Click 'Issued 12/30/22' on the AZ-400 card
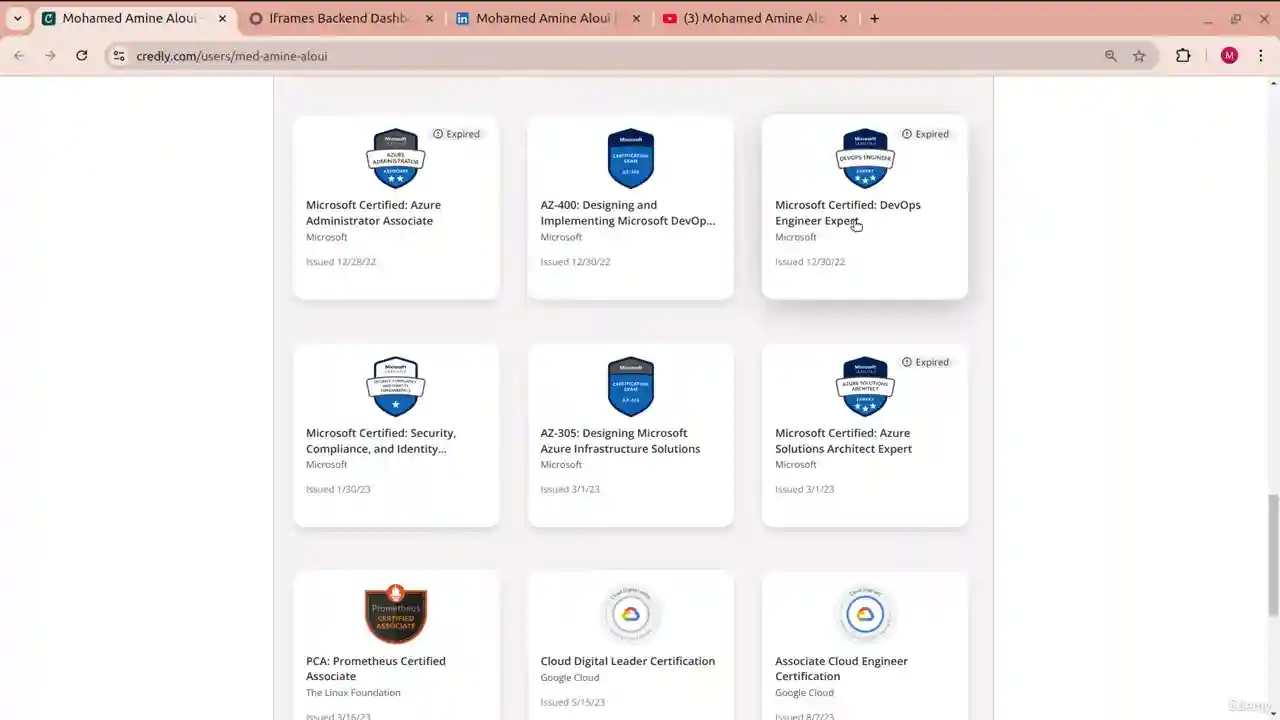This screenshot has height=720, width=1280. point(575,262)
